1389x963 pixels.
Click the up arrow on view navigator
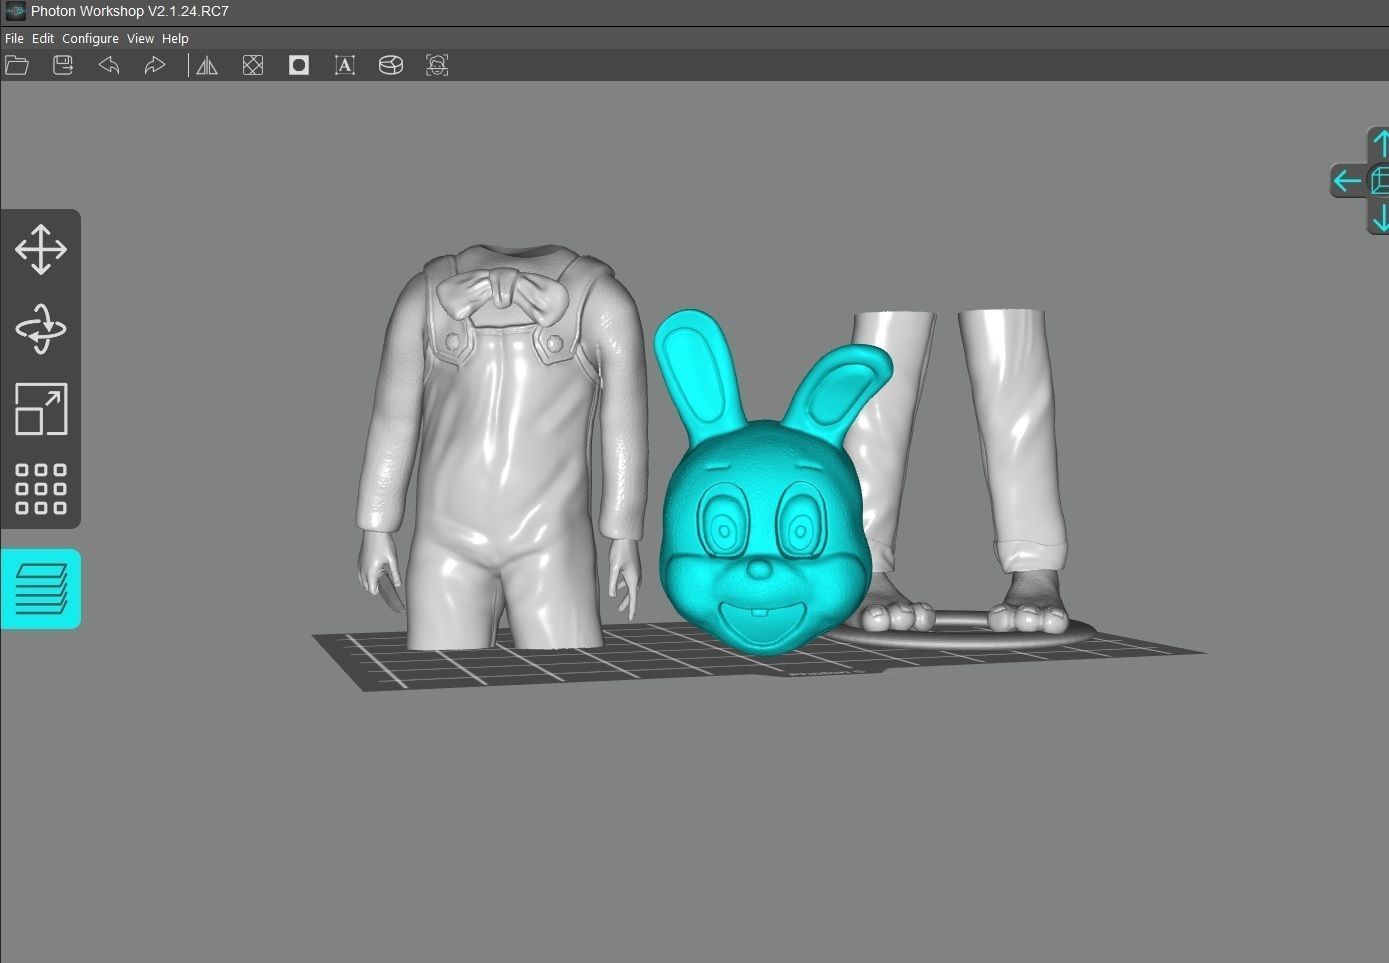pyautogui.click(x=1380, y=143)
